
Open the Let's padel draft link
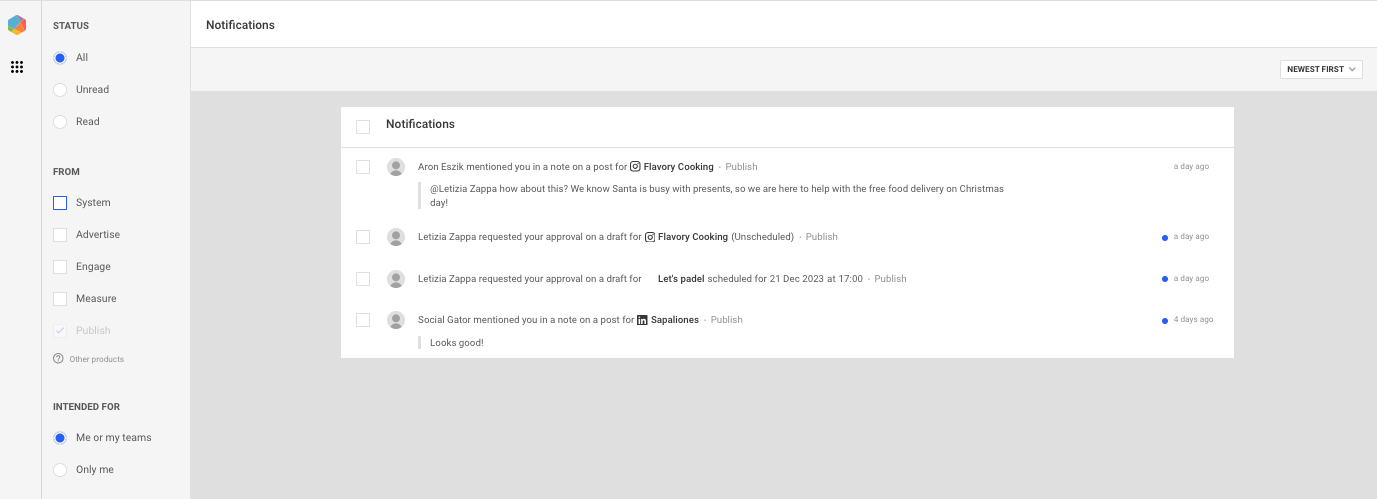click(x=681, y=279)
